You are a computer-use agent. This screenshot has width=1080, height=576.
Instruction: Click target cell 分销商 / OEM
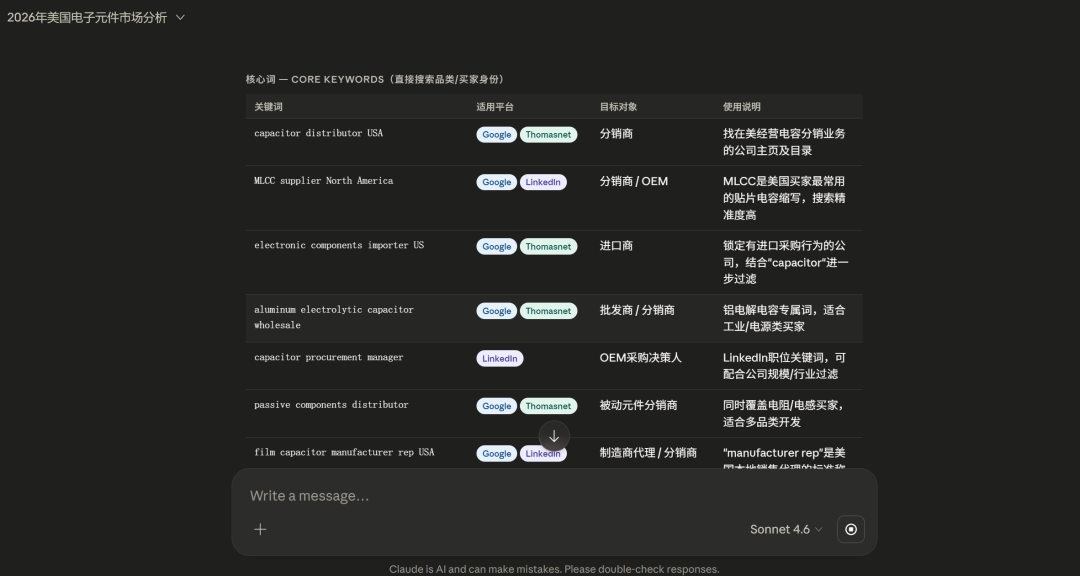[x=634, y=182]
